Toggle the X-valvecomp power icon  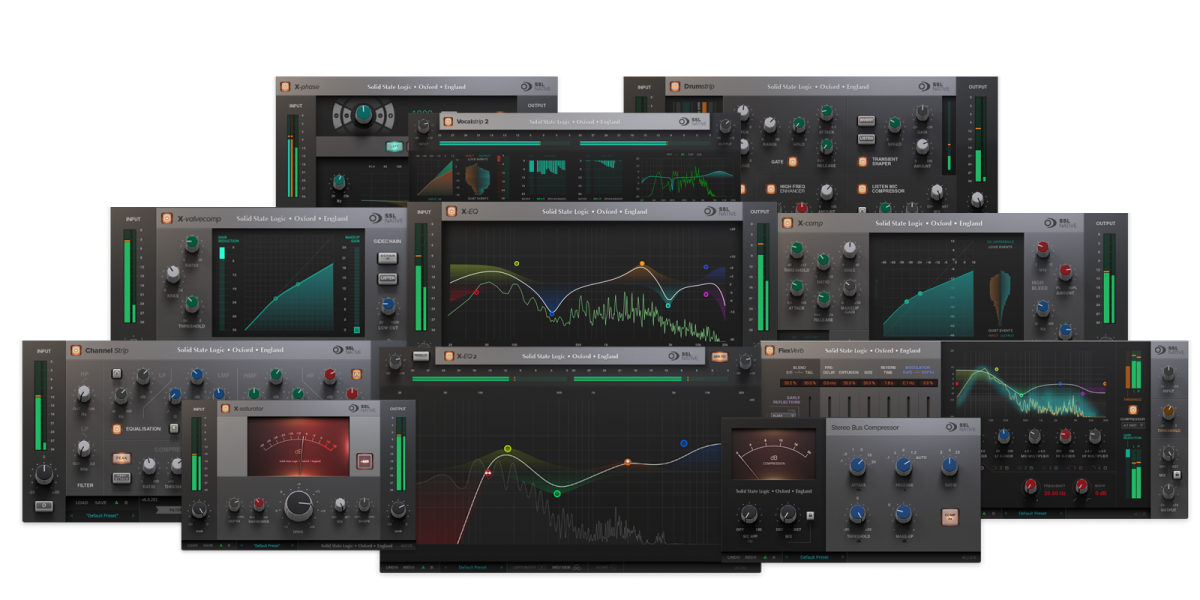(x=166, y=218)
